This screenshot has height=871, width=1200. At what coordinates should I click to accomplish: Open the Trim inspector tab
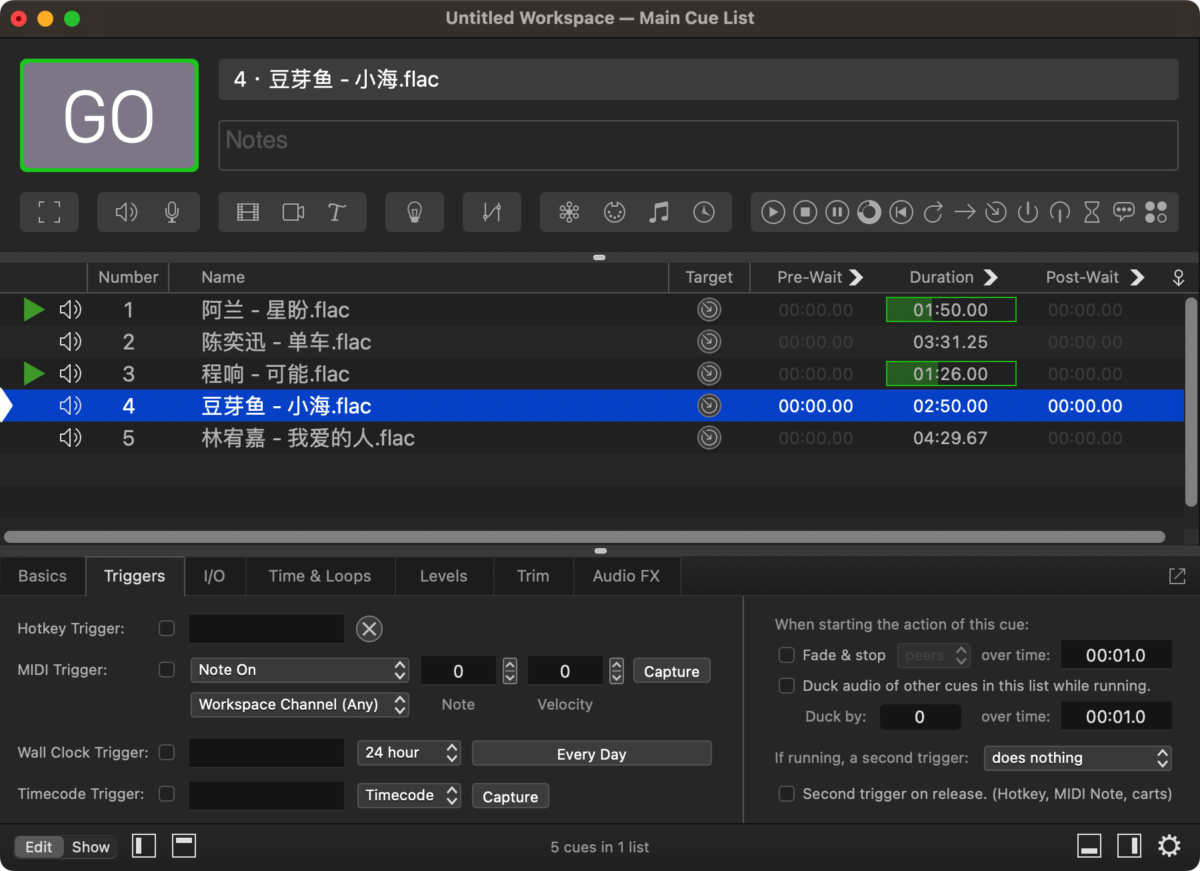coord(533,576)
